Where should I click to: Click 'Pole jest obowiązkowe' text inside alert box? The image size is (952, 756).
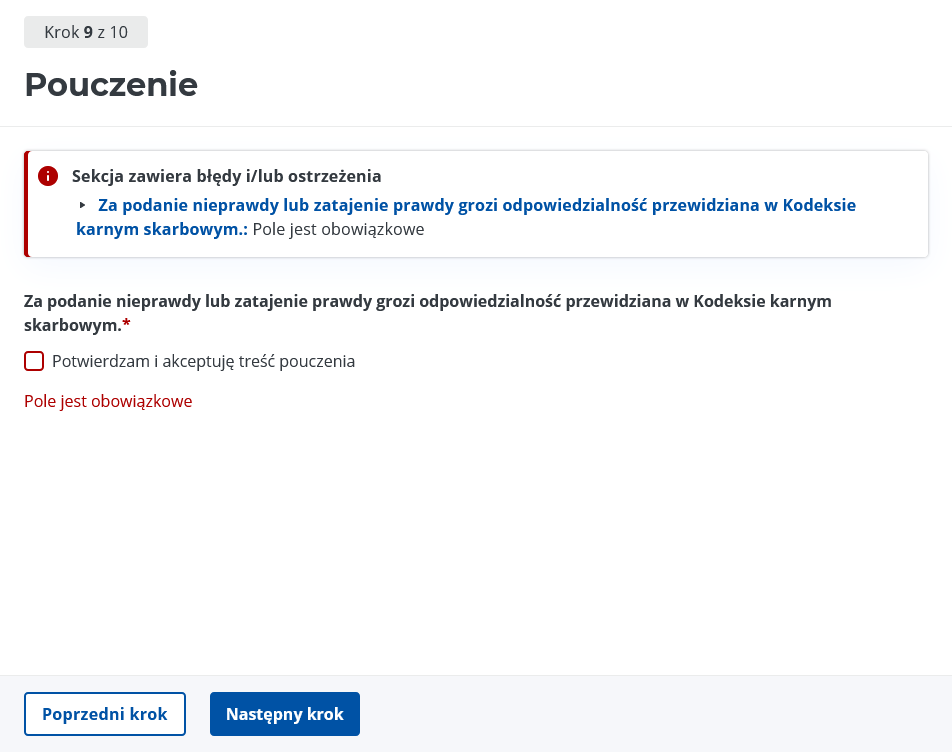click(338, 230)
